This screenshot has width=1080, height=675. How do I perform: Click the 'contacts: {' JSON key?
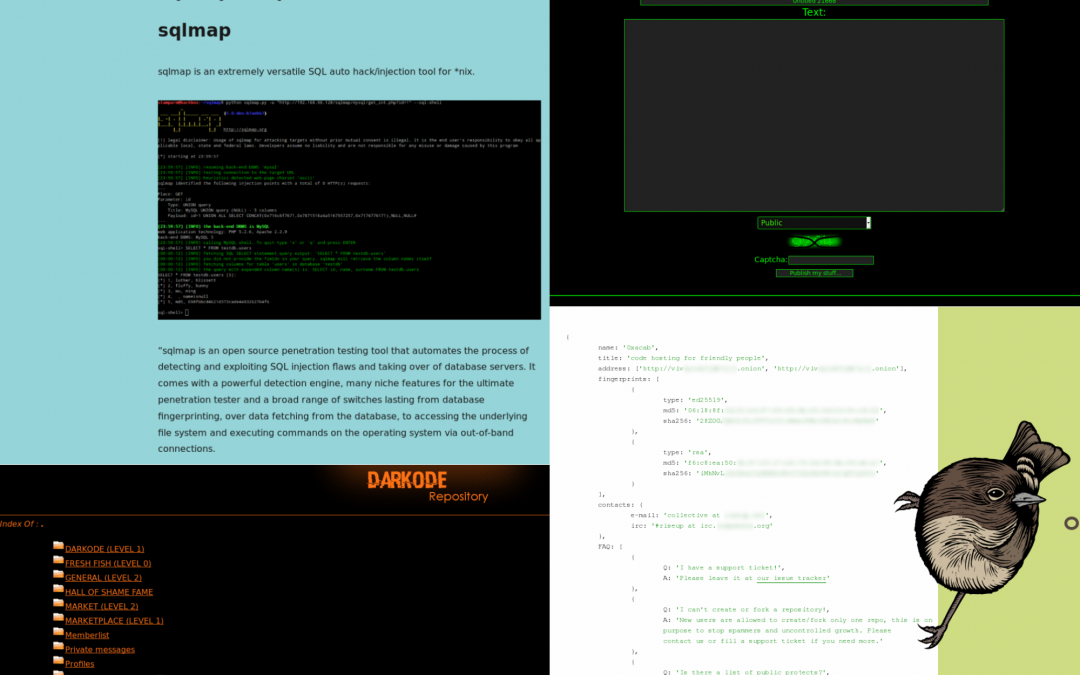pyautogui.click(x=620, y=505)
